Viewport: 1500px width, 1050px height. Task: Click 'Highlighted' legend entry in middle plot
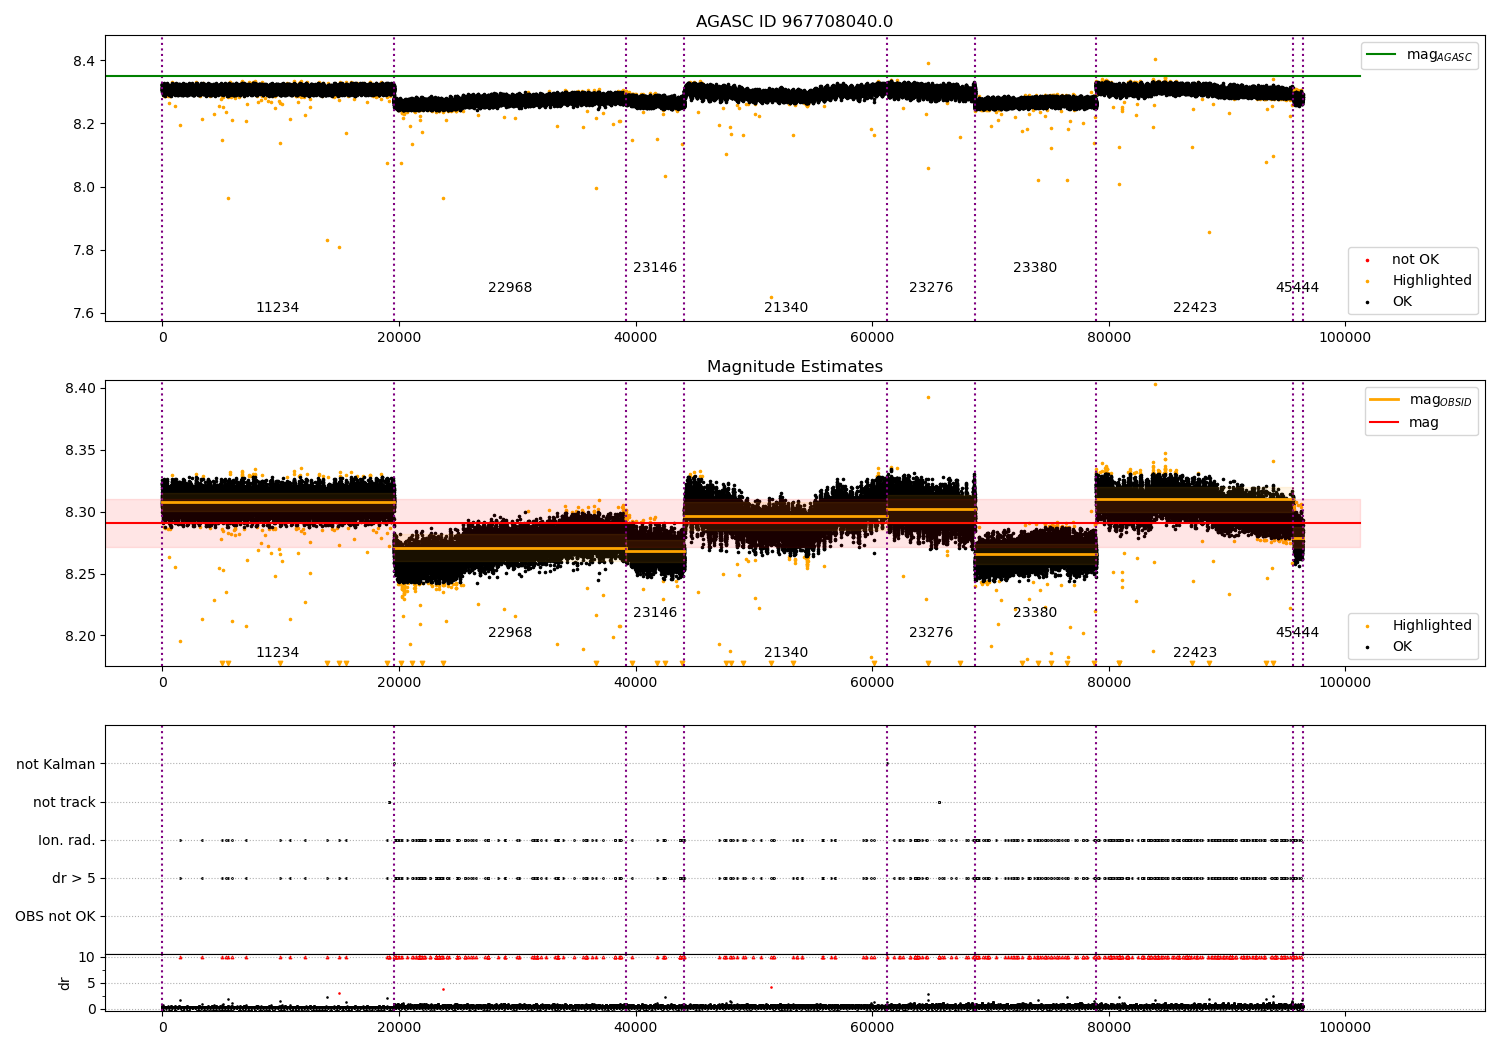coord(1431,626)
